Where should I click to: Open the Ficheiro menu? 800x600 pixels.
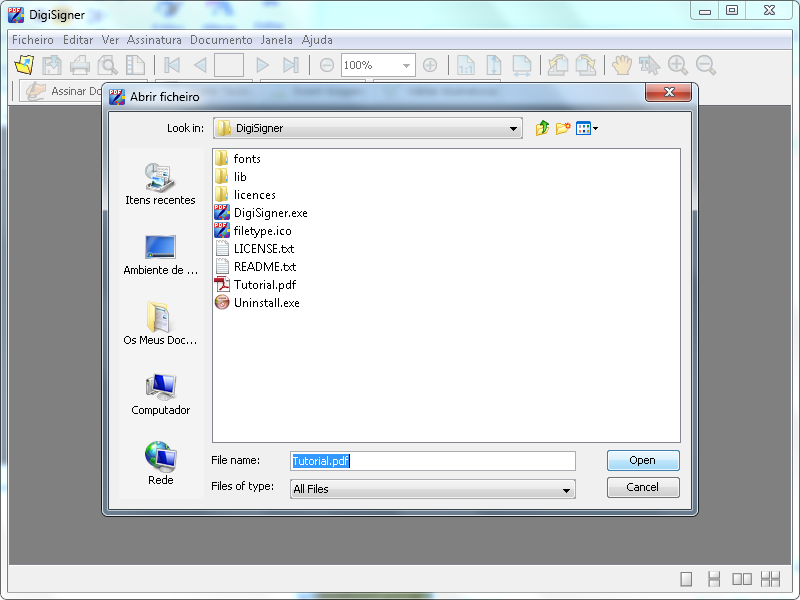pos(33,40)
